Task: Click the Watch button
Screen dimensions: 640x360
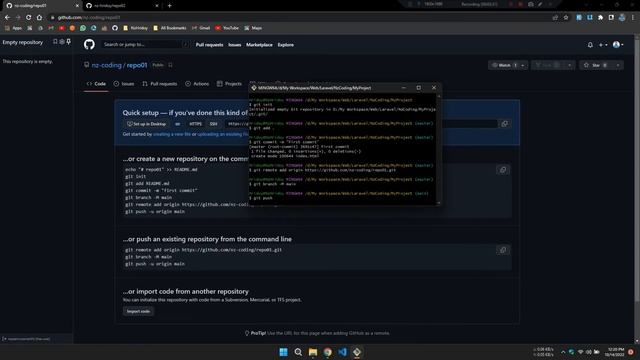Action: [x=504, y=65]
